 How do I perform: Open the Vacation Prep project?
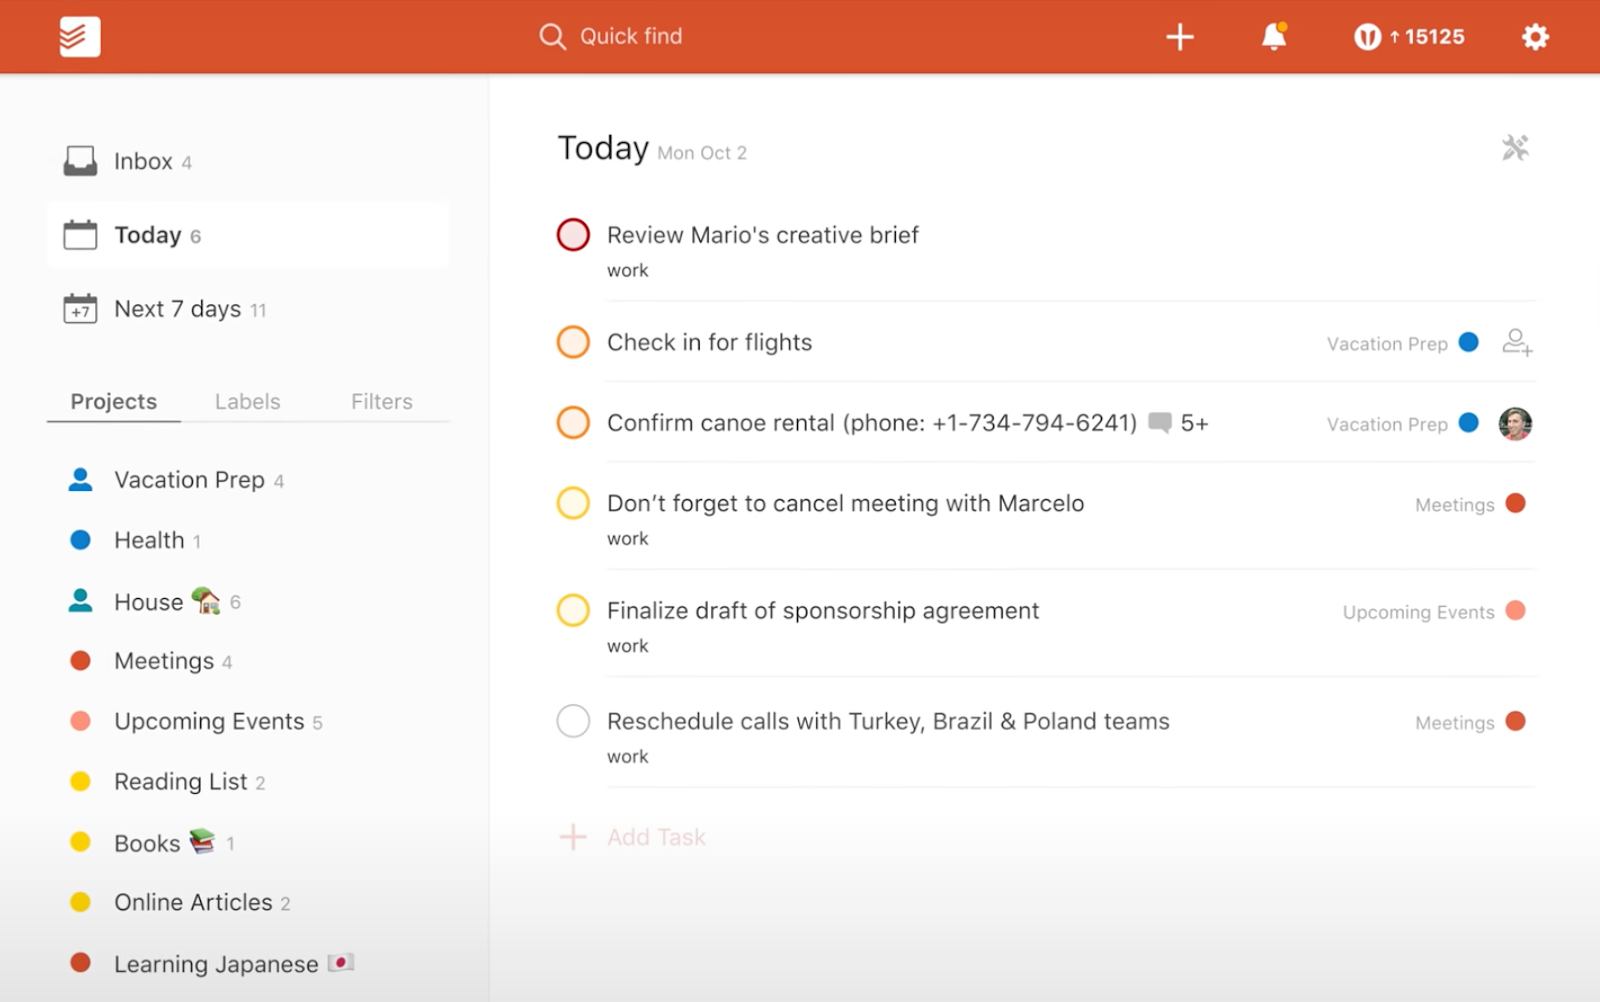pyautogui.click(x=189, y=480)
